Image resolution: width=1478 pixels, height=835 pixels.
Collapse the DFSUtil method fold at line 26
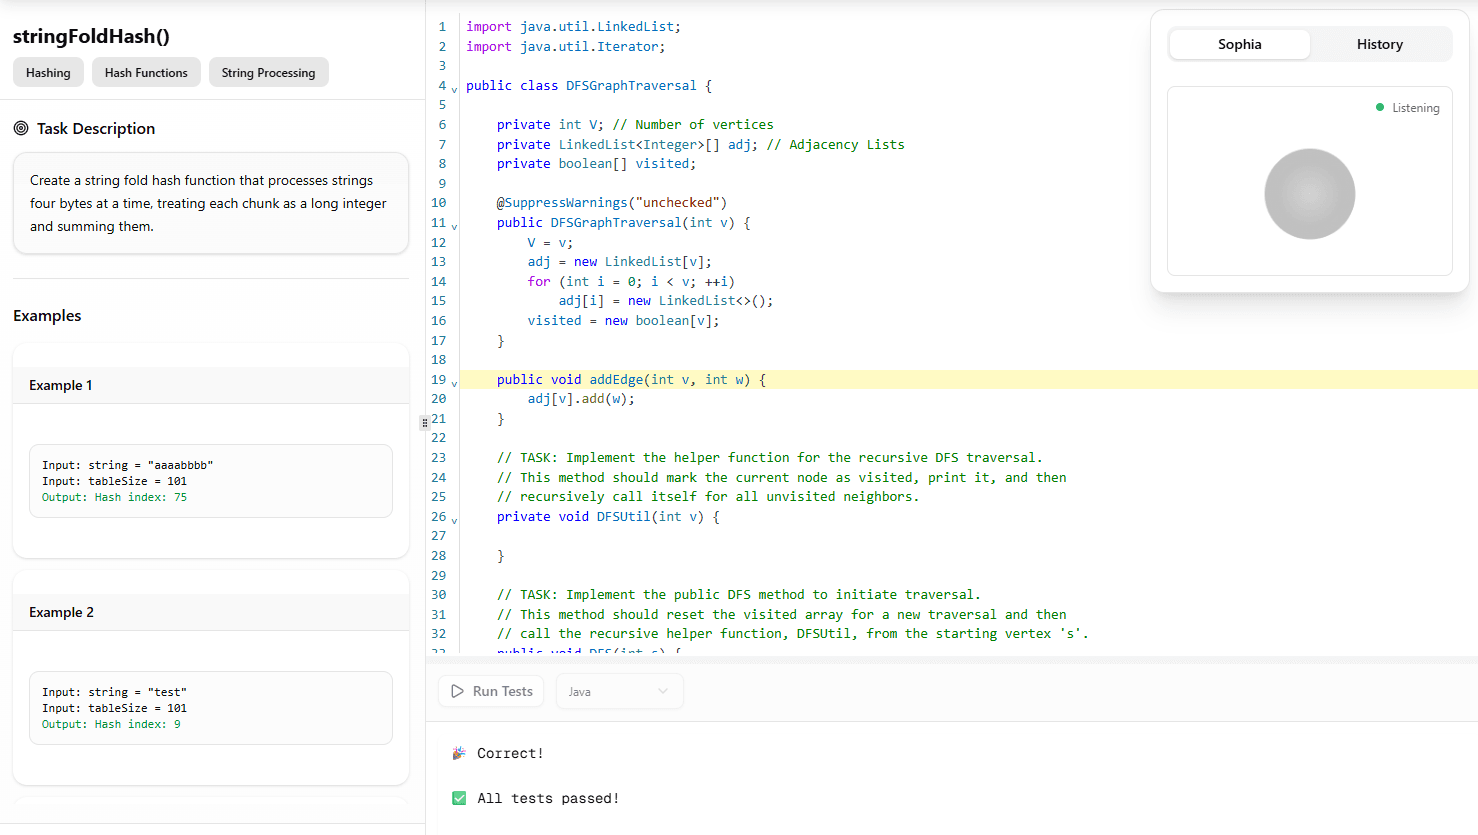[x=454, y=519]
